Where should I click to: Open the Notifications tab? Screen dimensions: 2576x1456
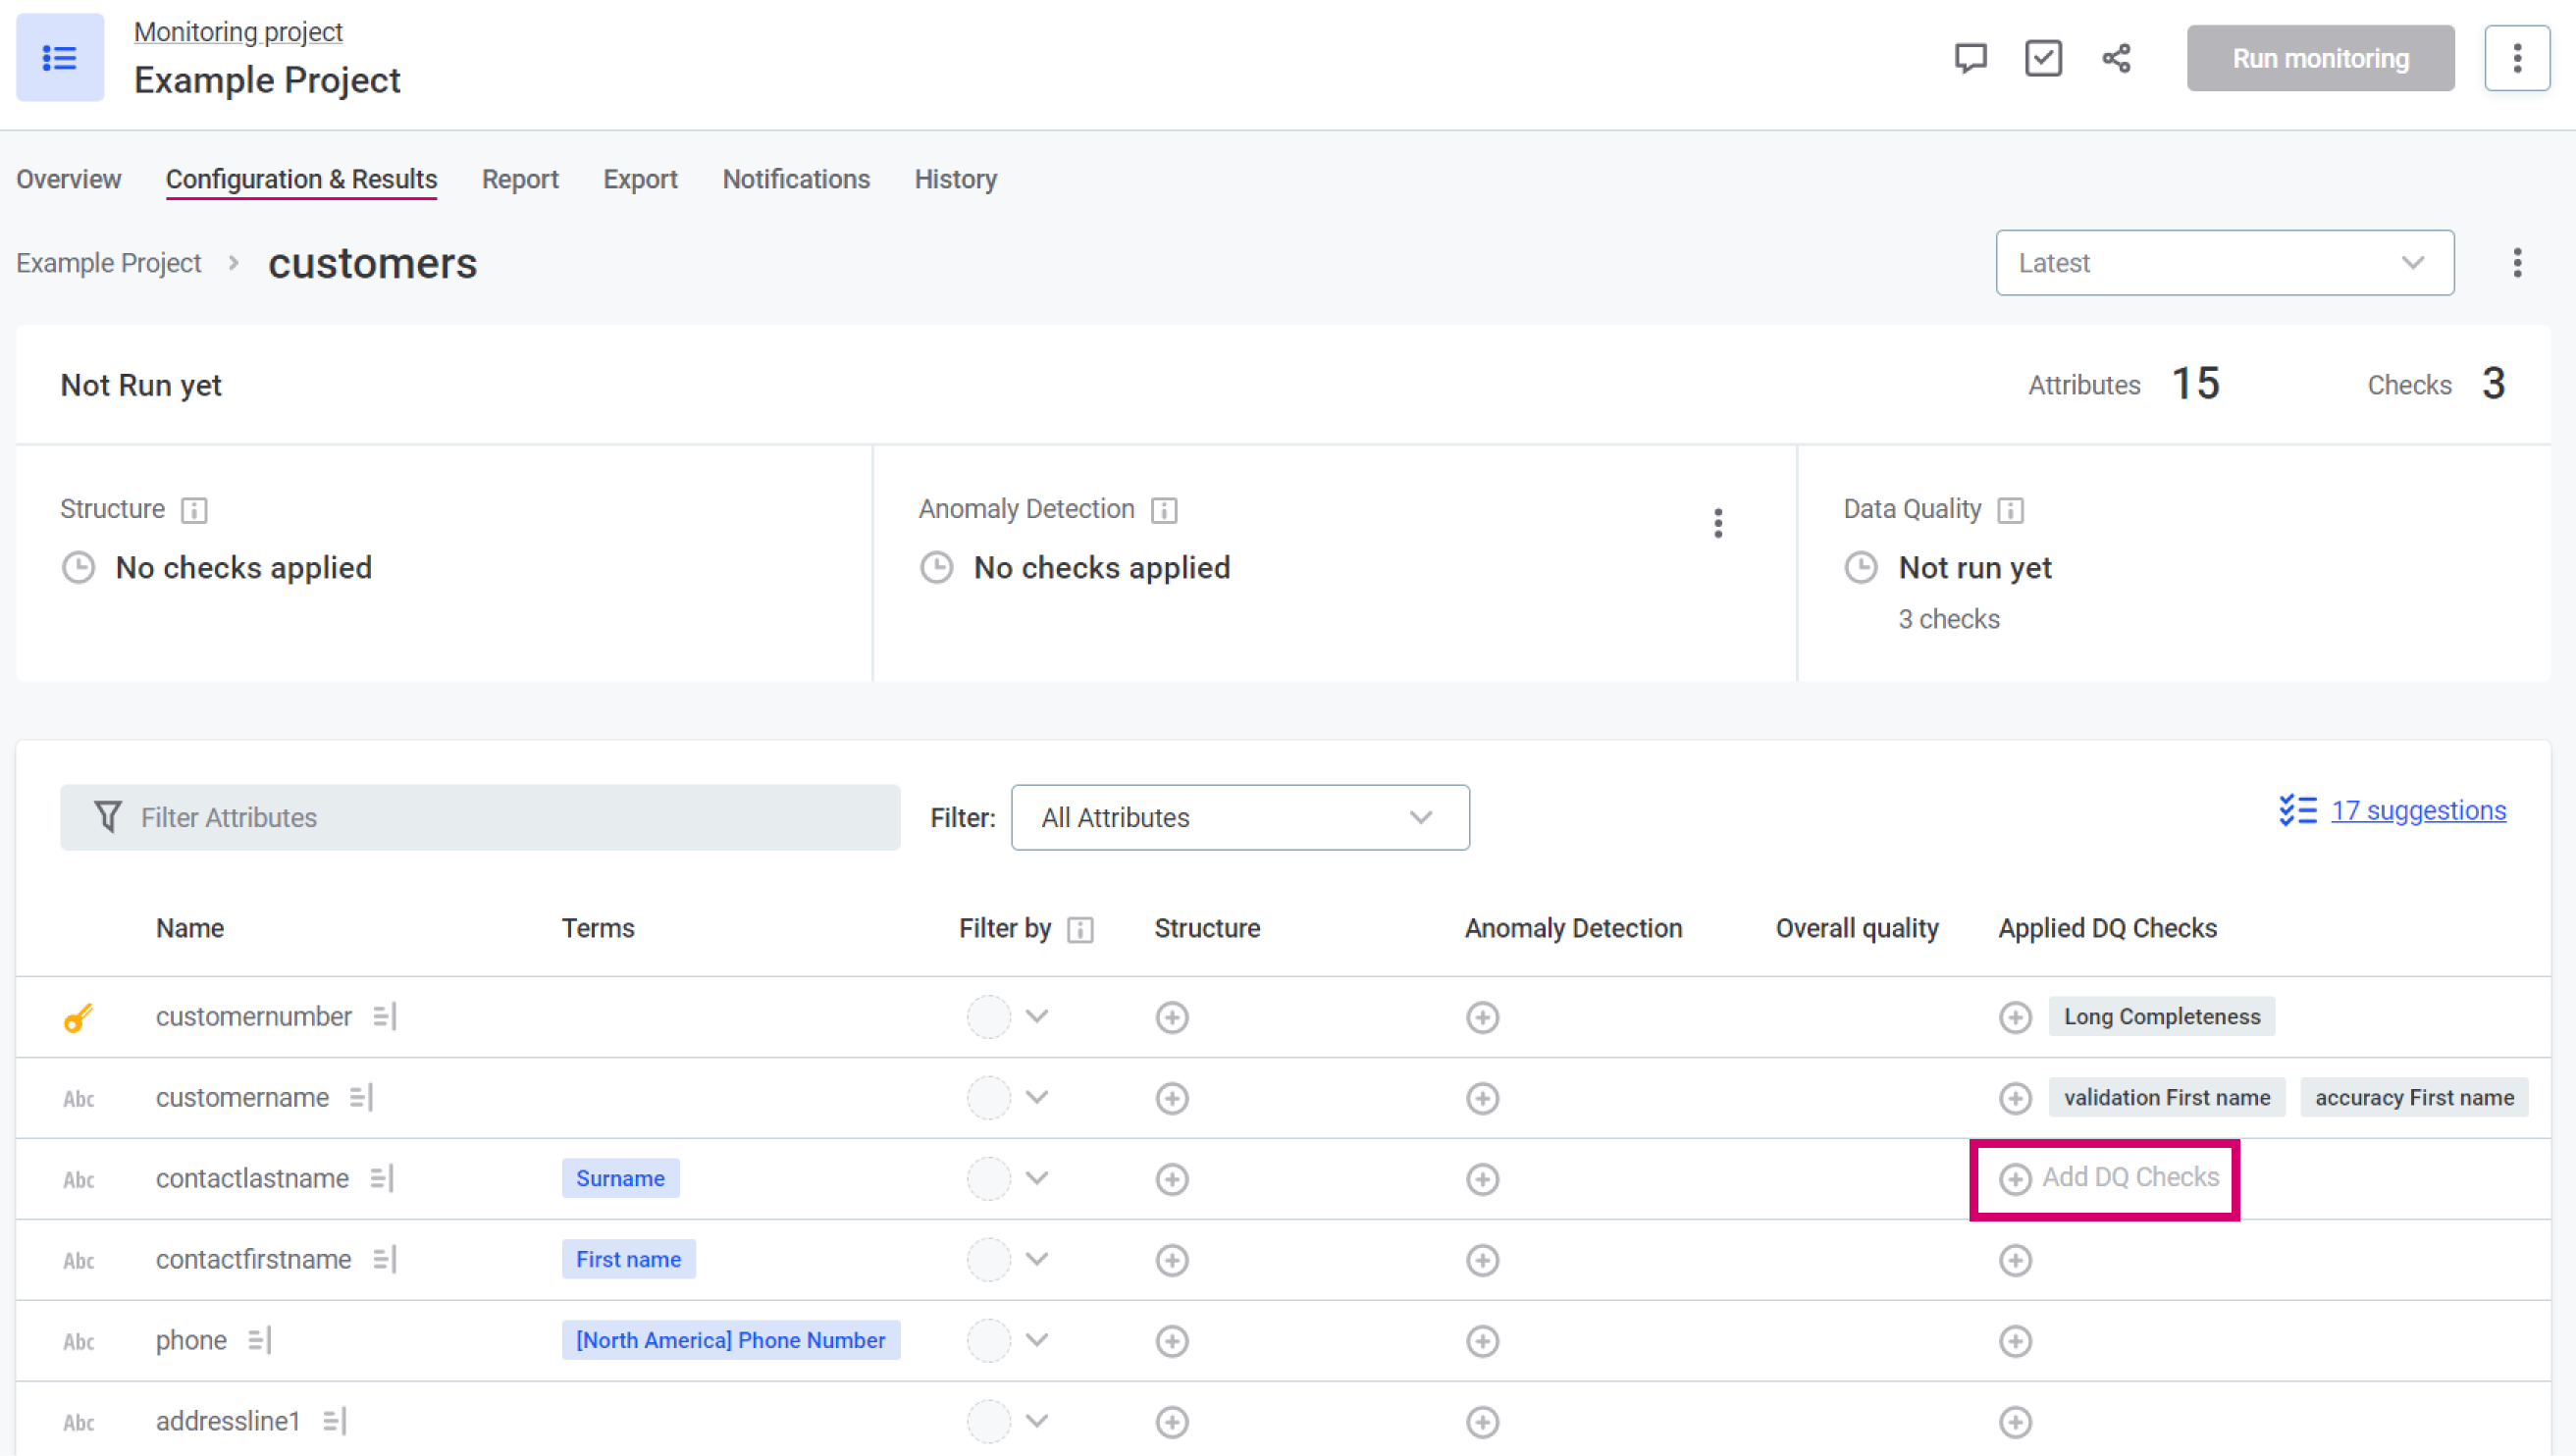pyautogui.click(x=796, y=179)
